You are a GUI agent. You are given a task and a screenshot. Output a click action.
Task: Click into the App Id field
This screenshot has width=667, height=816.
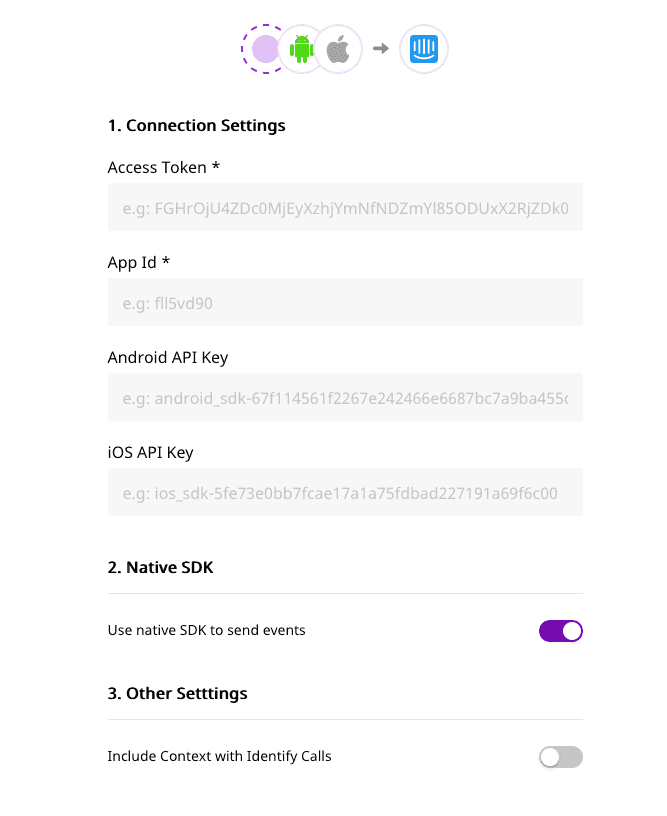click(x=345, y=303)
